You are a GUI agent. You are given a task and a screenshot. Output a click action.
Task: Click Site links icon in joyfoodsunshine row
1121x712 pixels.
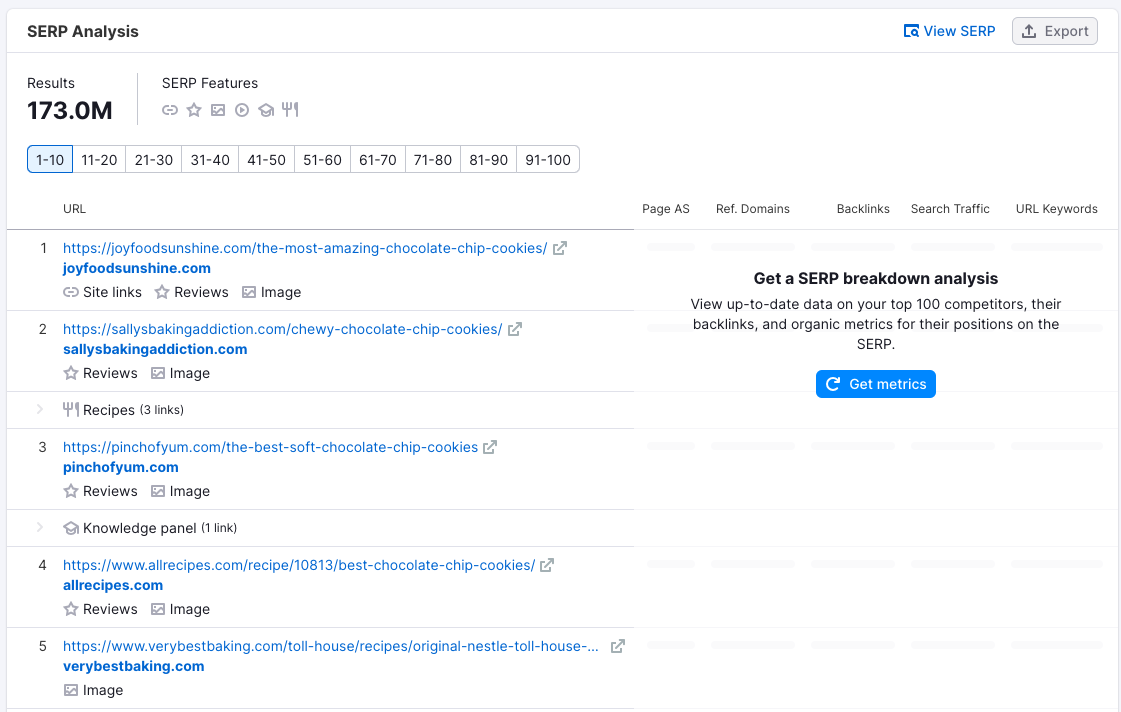(x=71, y=292)
